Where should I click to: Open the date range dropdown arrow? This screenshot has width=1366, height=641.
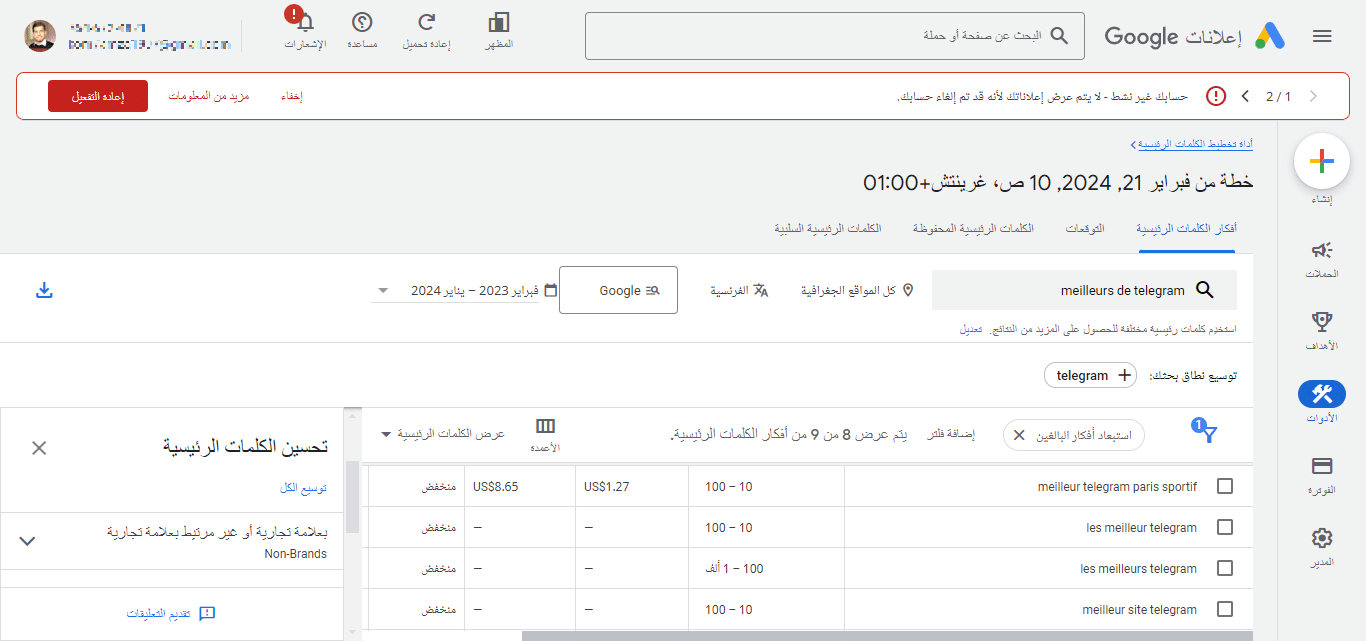coord(384,291)
